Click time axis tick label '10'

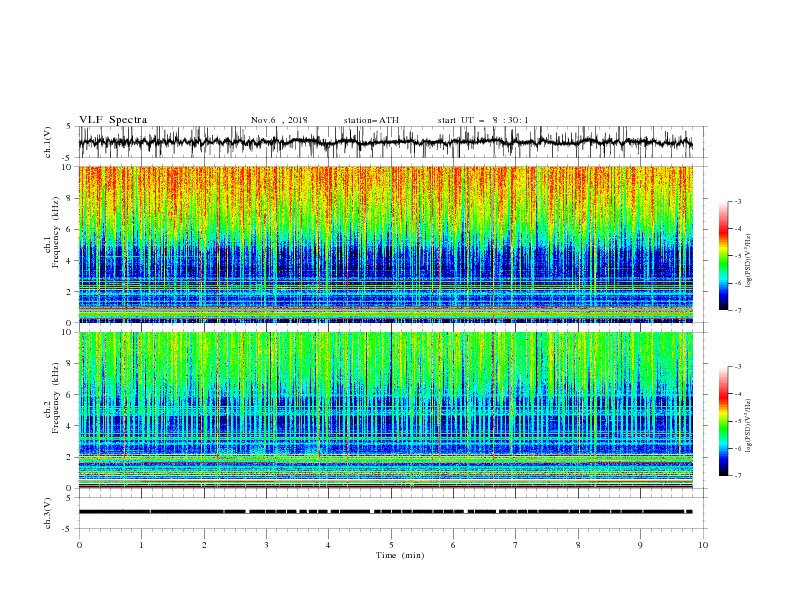(x=703, y=545)
